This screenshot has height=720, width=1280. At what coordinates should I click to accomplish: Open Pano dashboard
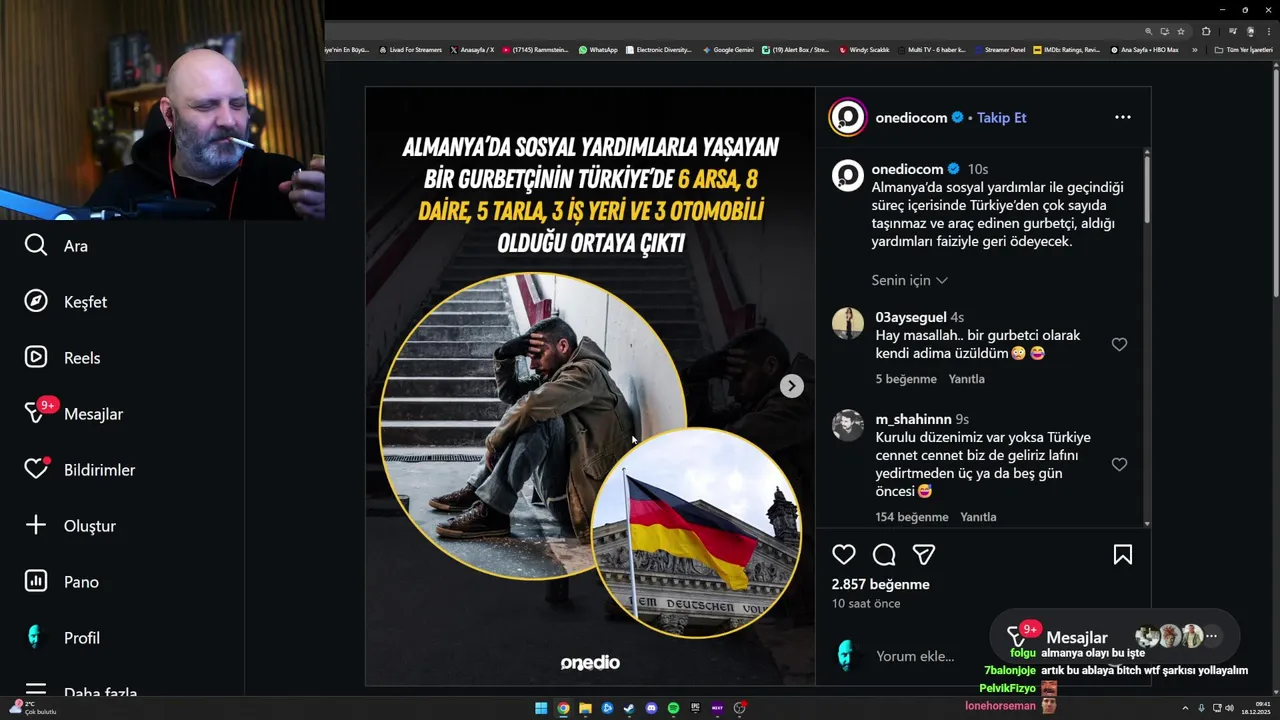[x=61, y=581]
